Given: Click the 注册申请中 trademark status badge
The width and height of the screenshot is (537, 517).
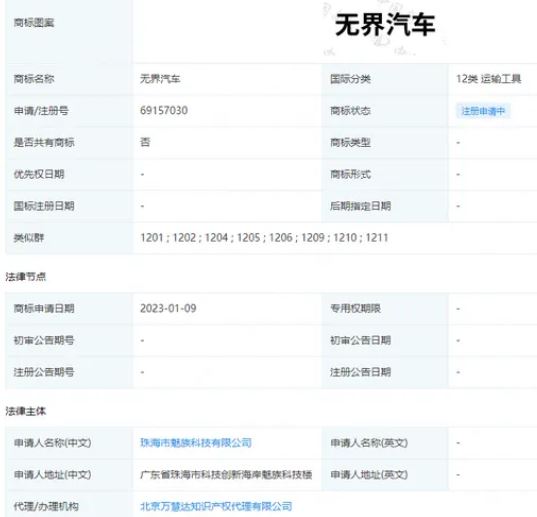Looking at the screenshot, I should coord(483,111).
